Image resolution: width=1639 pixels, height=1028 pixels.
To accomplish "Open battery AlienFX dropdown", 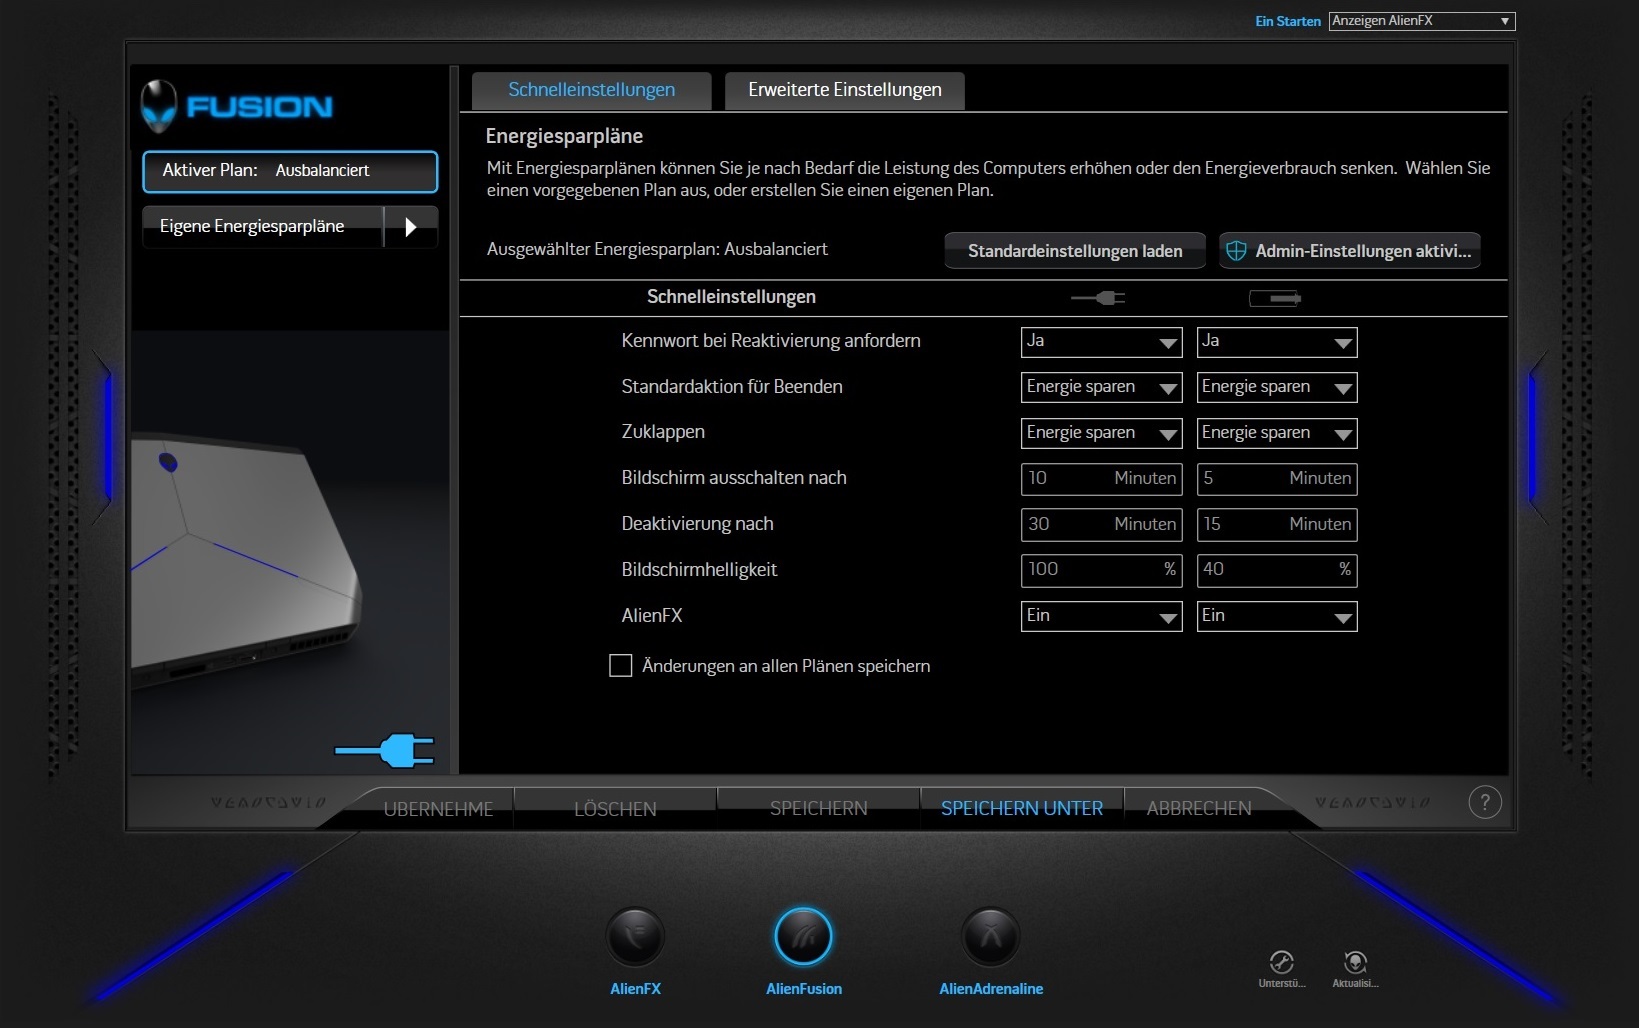I will click(1277, 616).
